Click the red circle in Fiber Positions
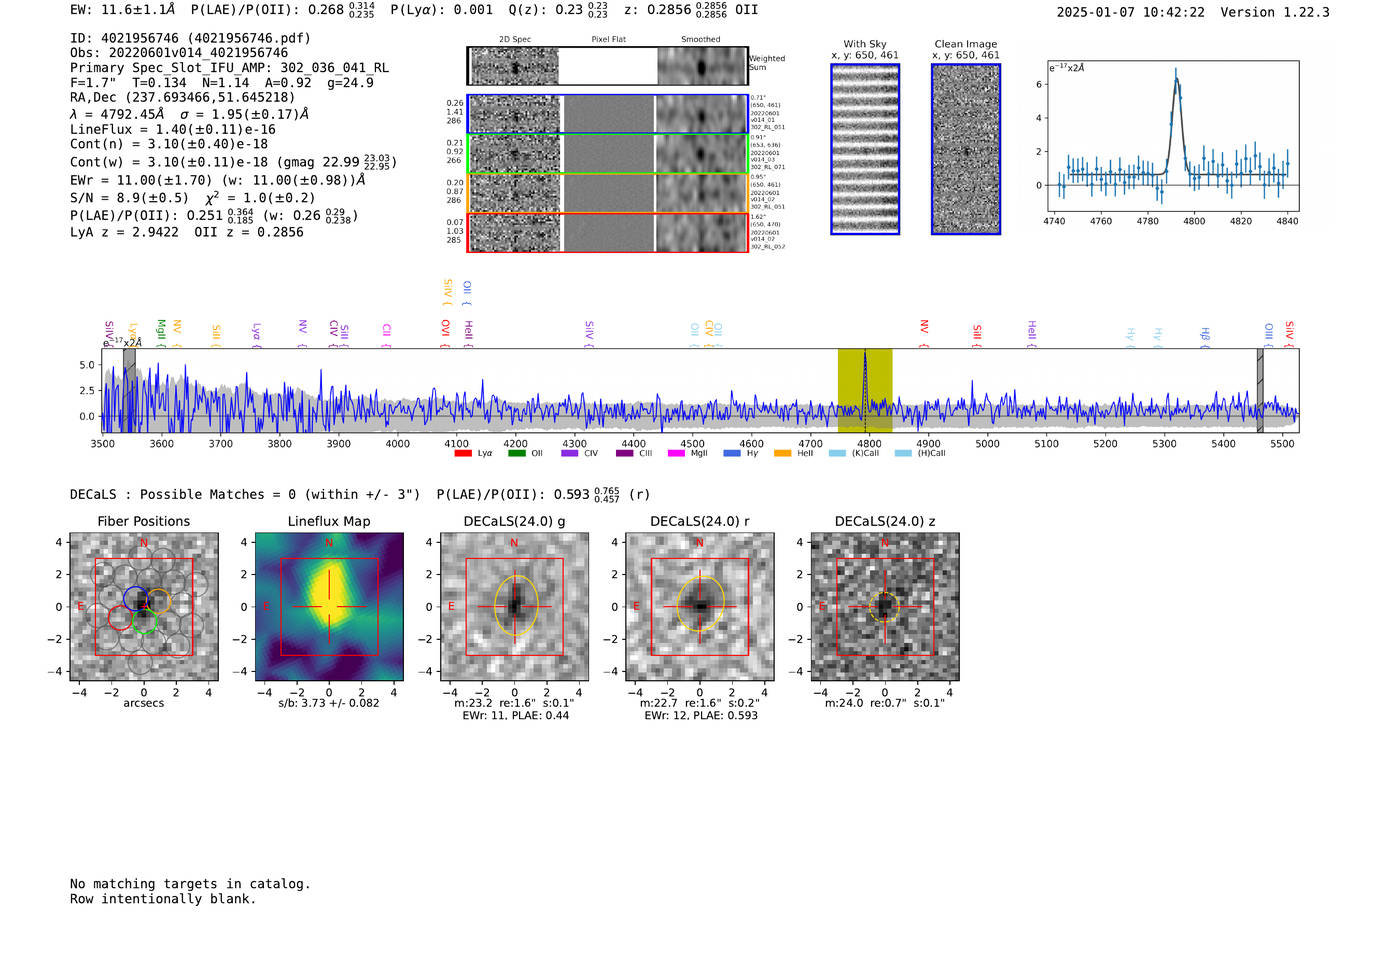This screenshot has width=1400, height=953. [x=120, y=618]
